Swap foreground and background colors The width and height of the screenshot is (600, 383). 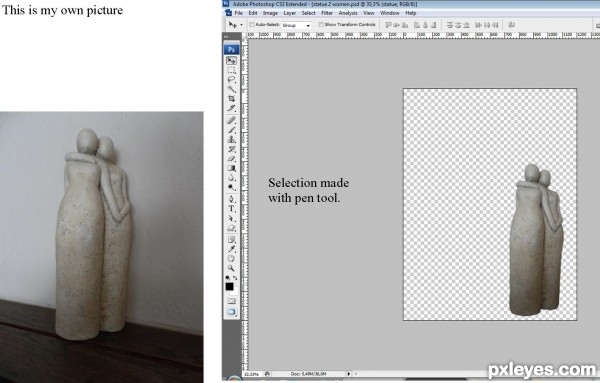(235, 278)
